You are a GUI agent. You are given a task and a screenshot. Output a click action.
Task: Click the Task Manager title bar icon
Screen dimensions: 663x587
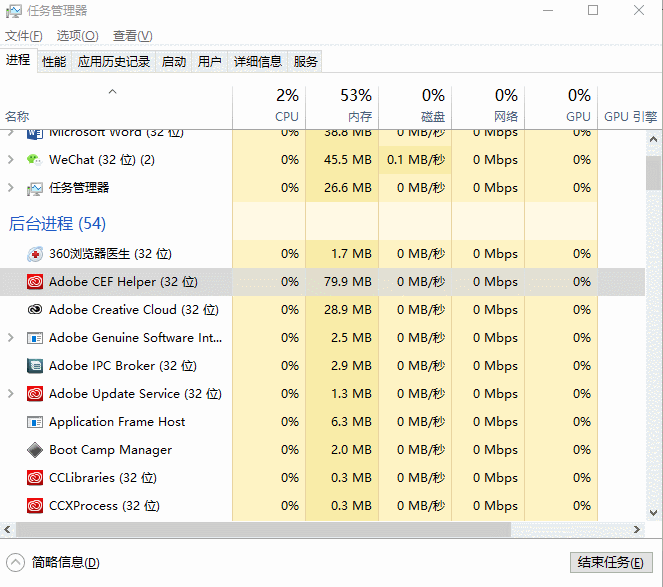coord(14,11)
